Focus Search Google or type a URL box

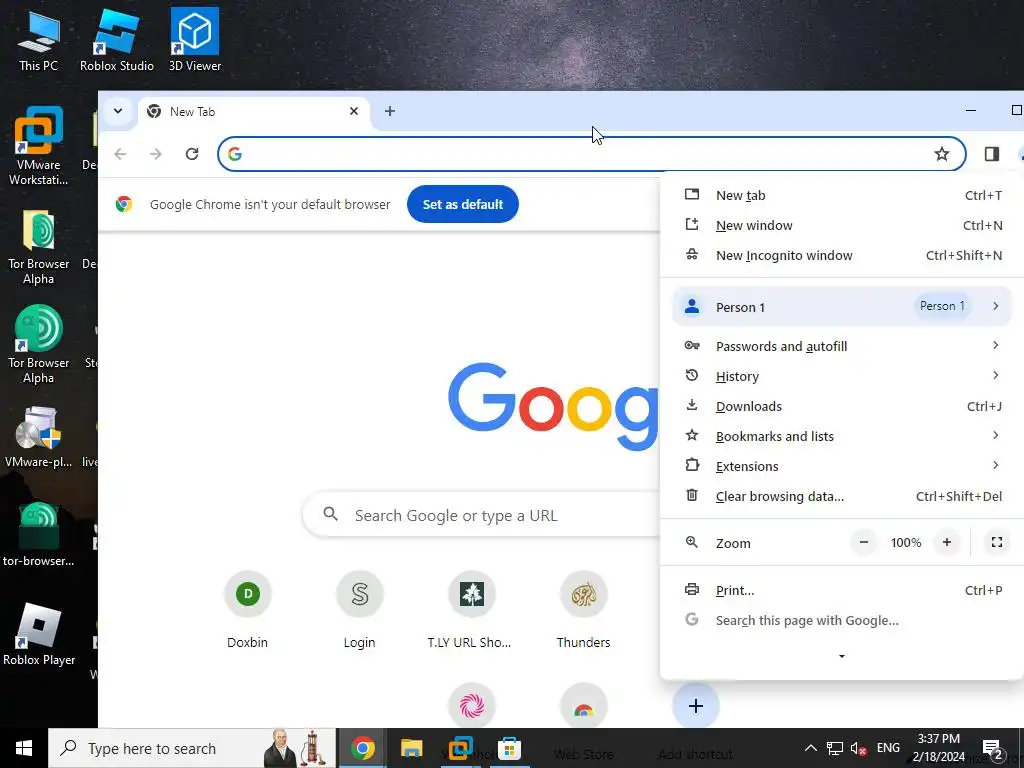(x=482, y=515)
